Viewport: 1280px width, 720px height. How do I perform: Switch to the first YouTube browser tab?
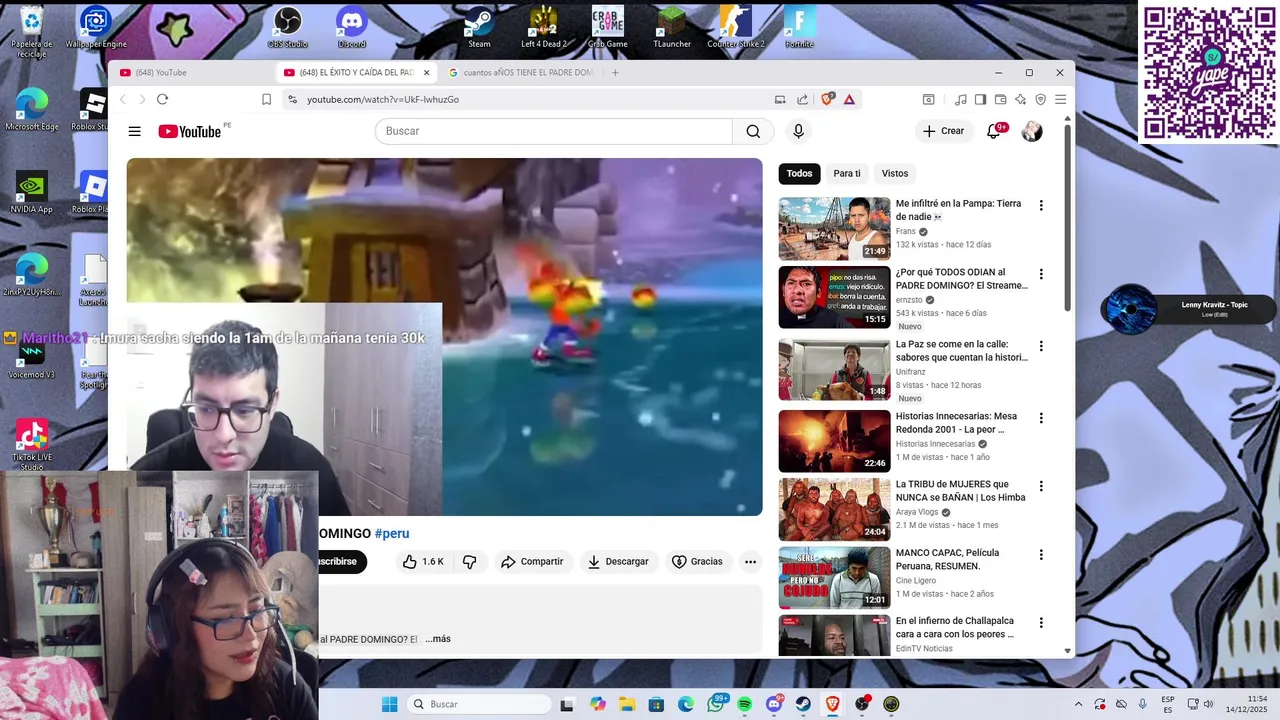(190, 72)
